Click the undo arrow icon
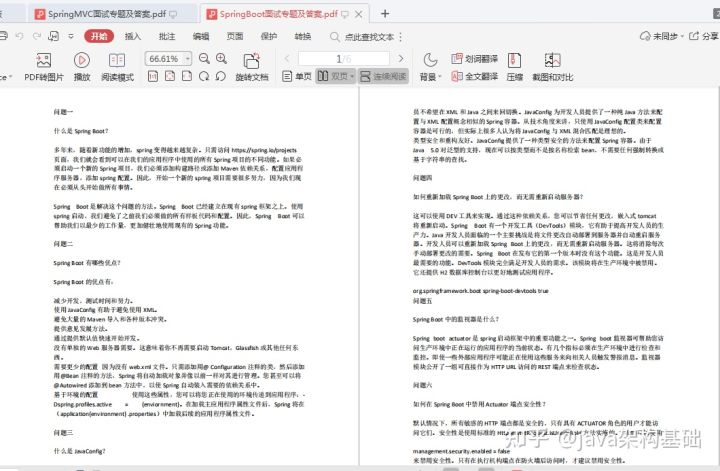720x471 pixels. [19, 36]
